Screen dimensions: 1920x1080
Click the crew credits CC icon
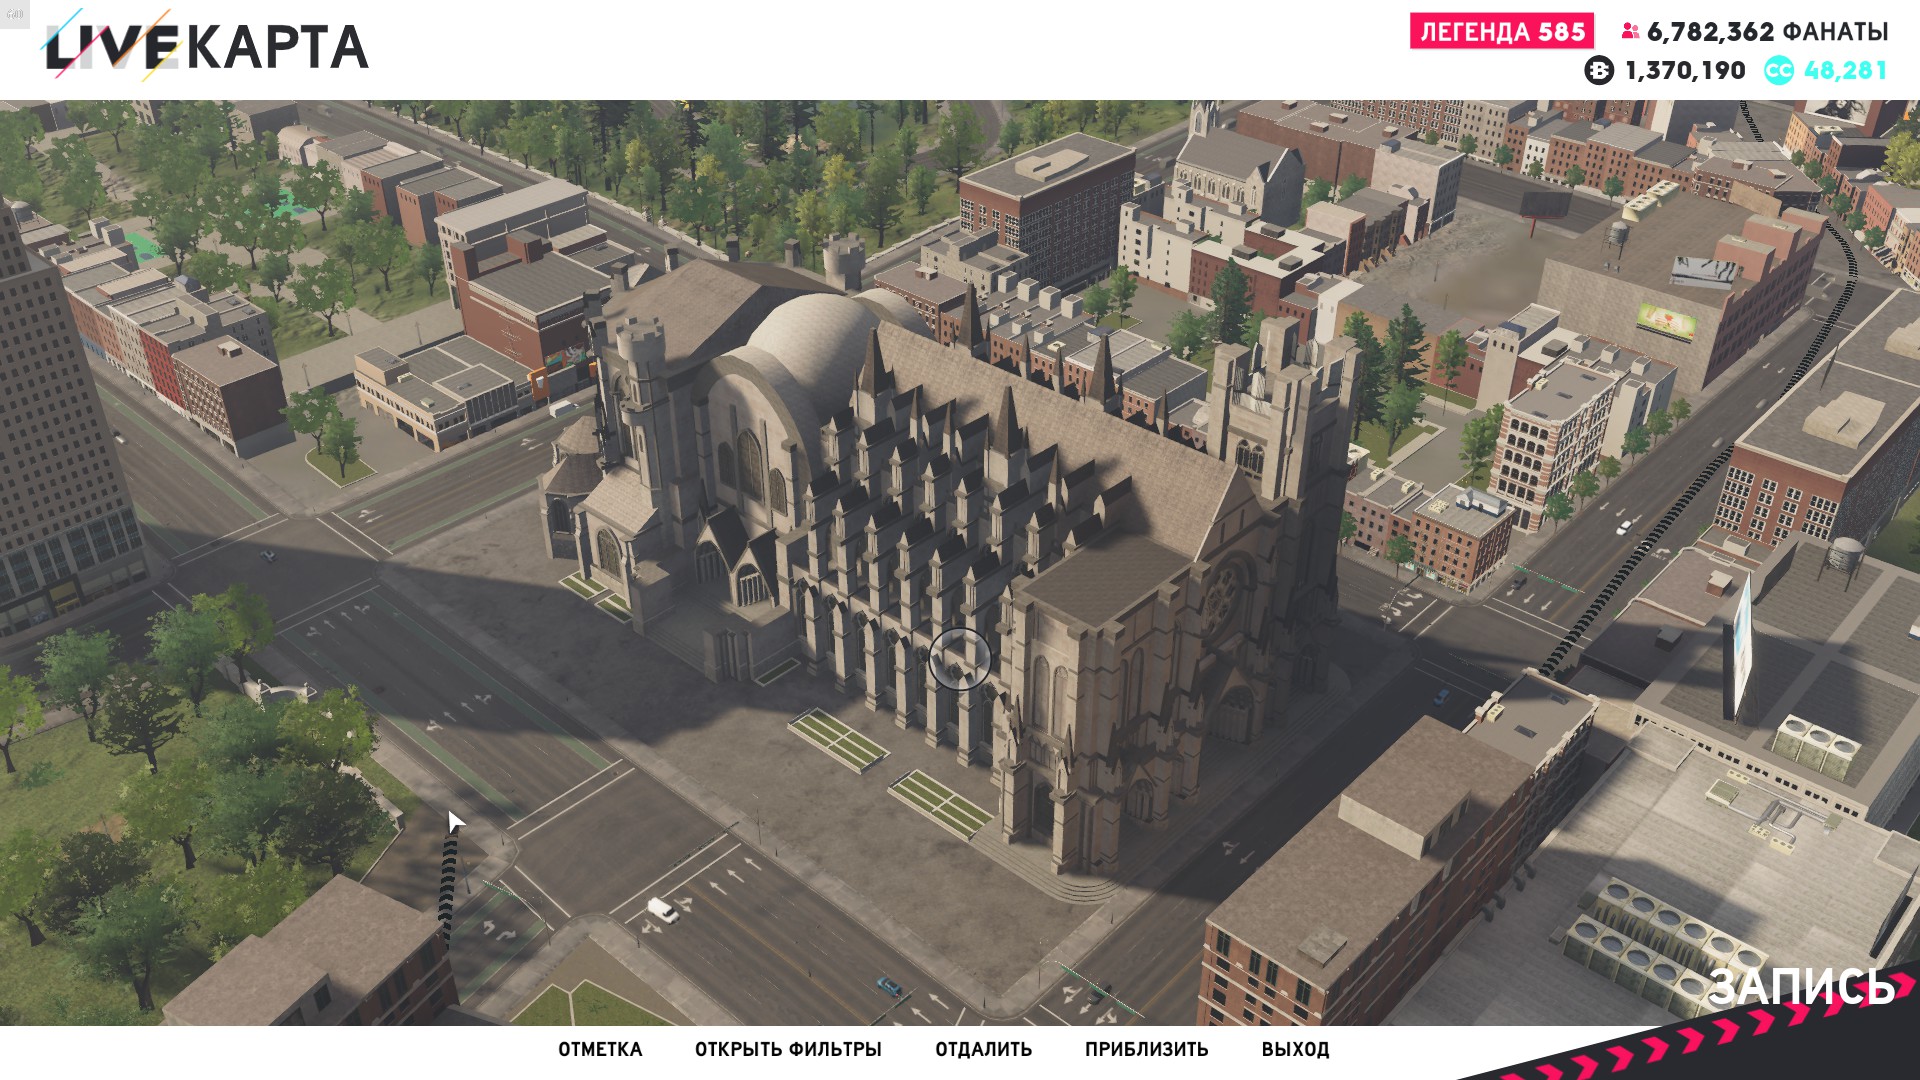click(x=1779, y=70)
